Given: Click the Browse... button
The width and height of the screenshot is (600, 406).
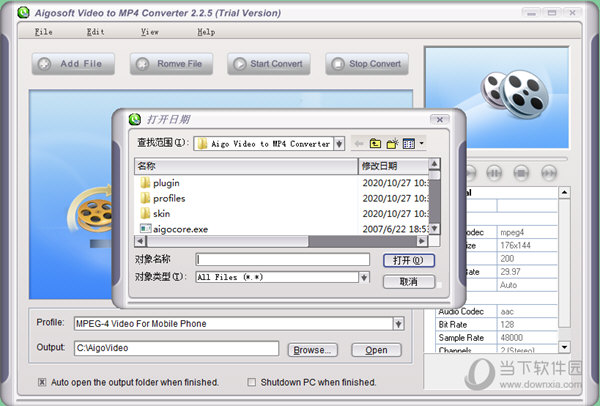Looking at the screenshot, I should click(x=312, y=350).
